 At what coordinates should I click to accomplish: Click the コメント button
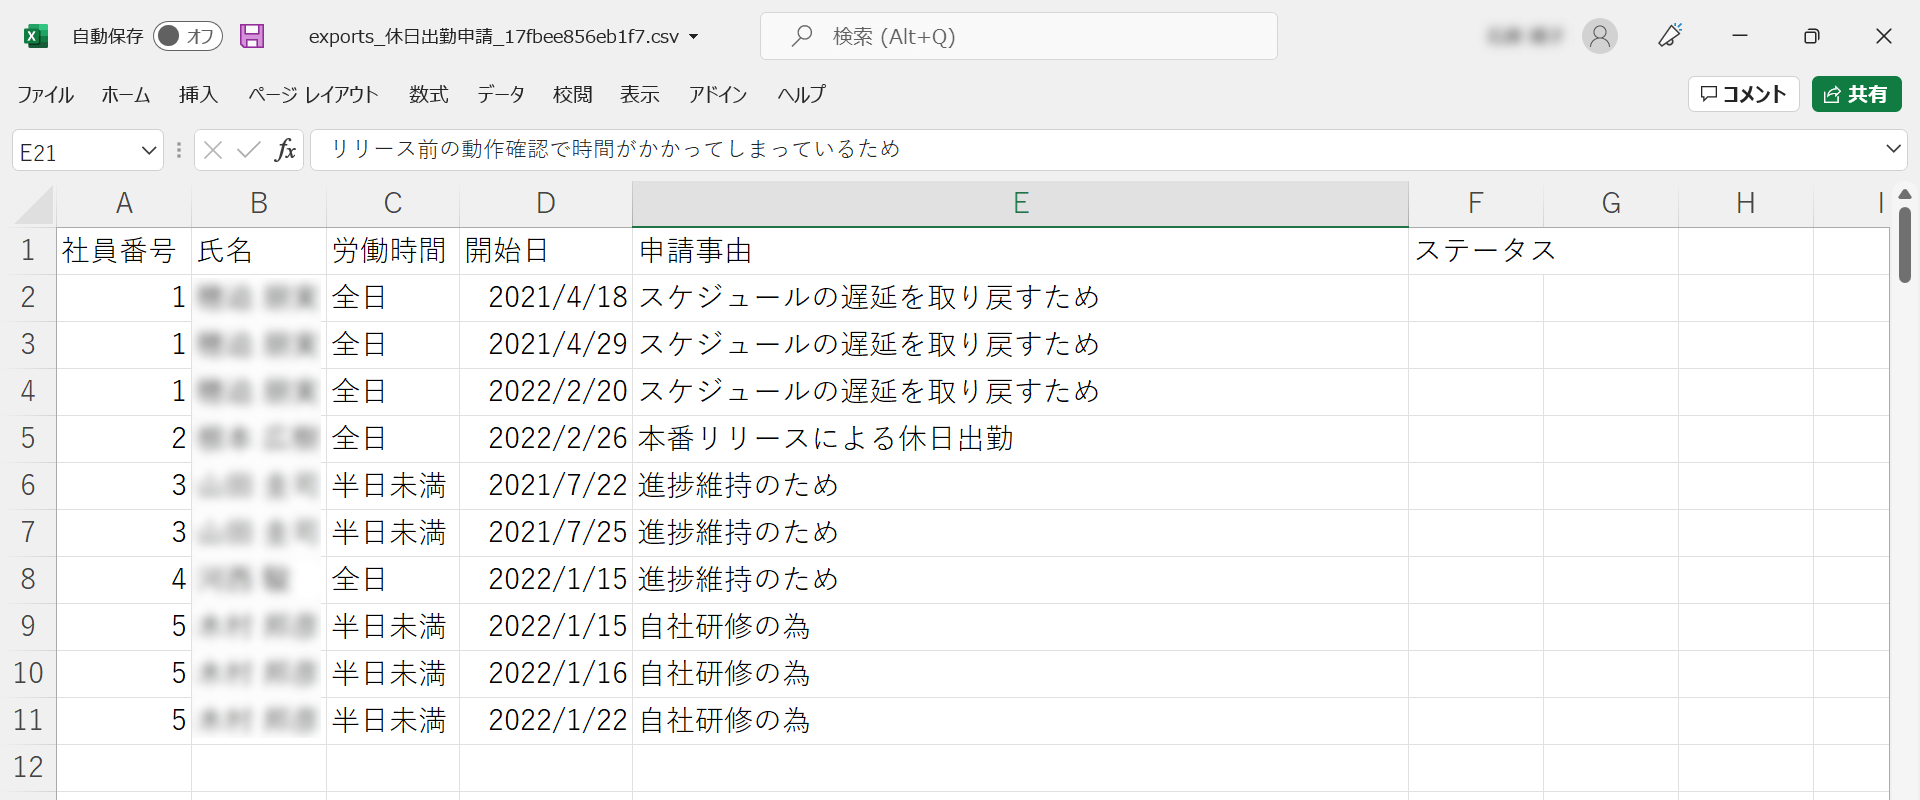pos(1743,94)
